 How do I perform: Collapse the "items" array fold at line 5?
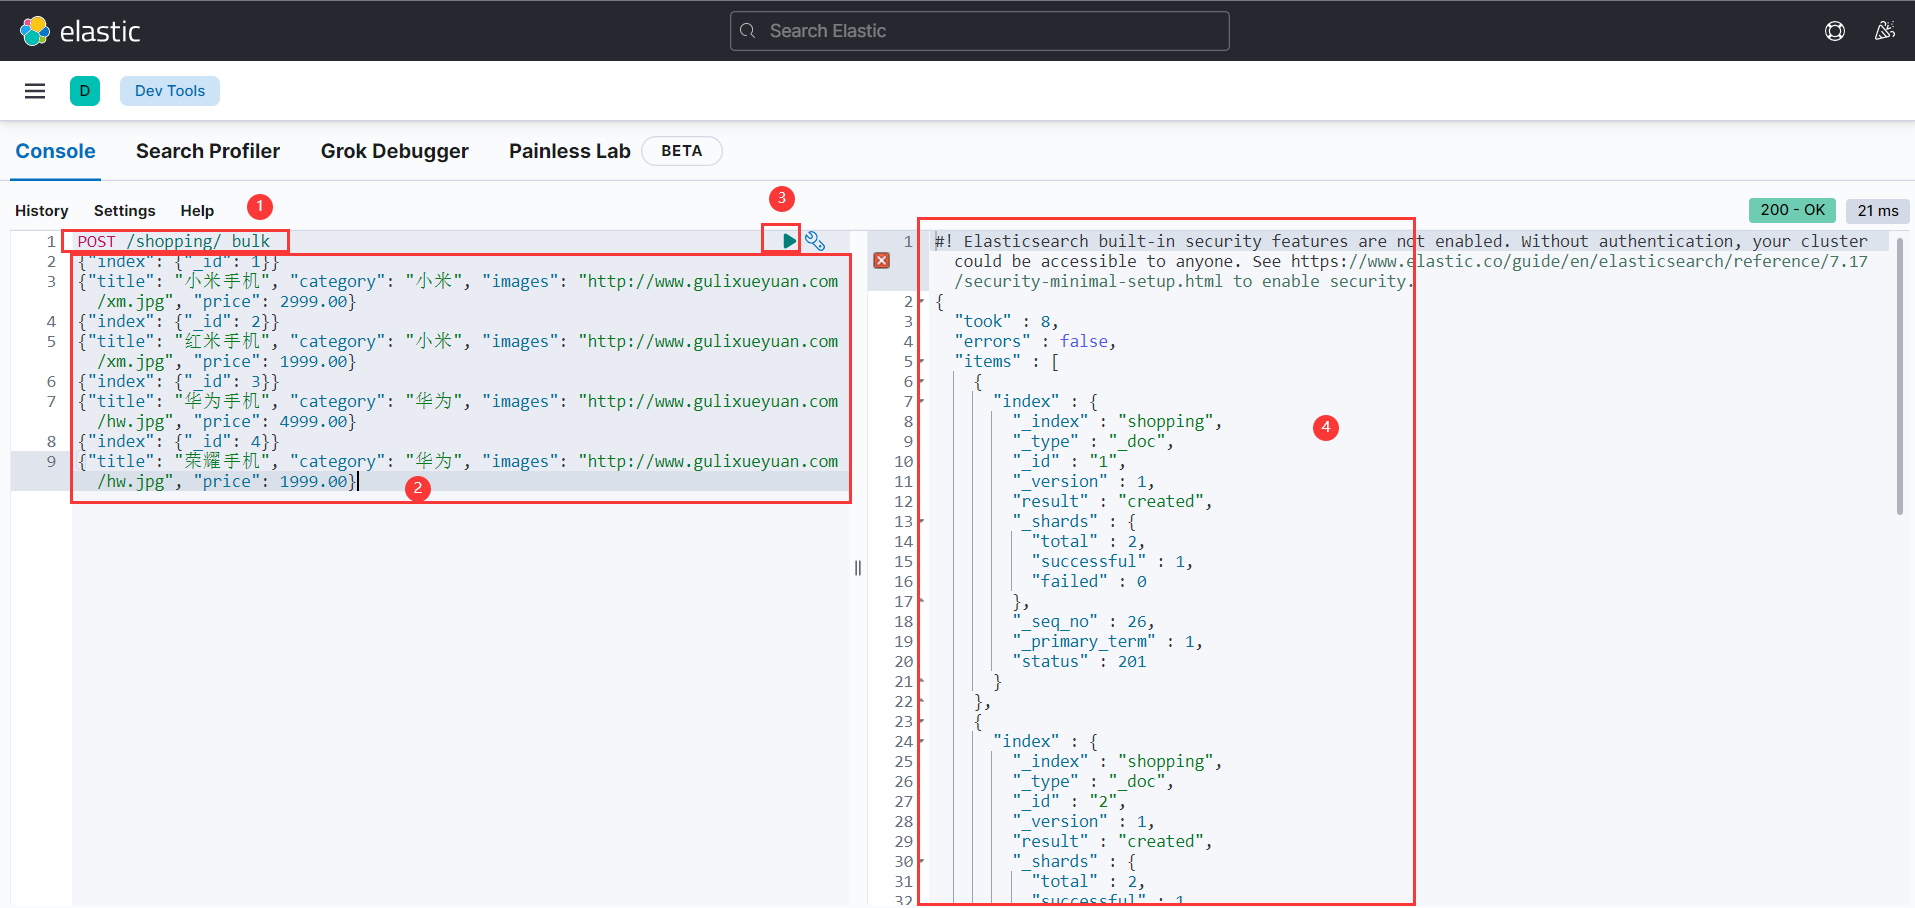click(x=921, y=361)
